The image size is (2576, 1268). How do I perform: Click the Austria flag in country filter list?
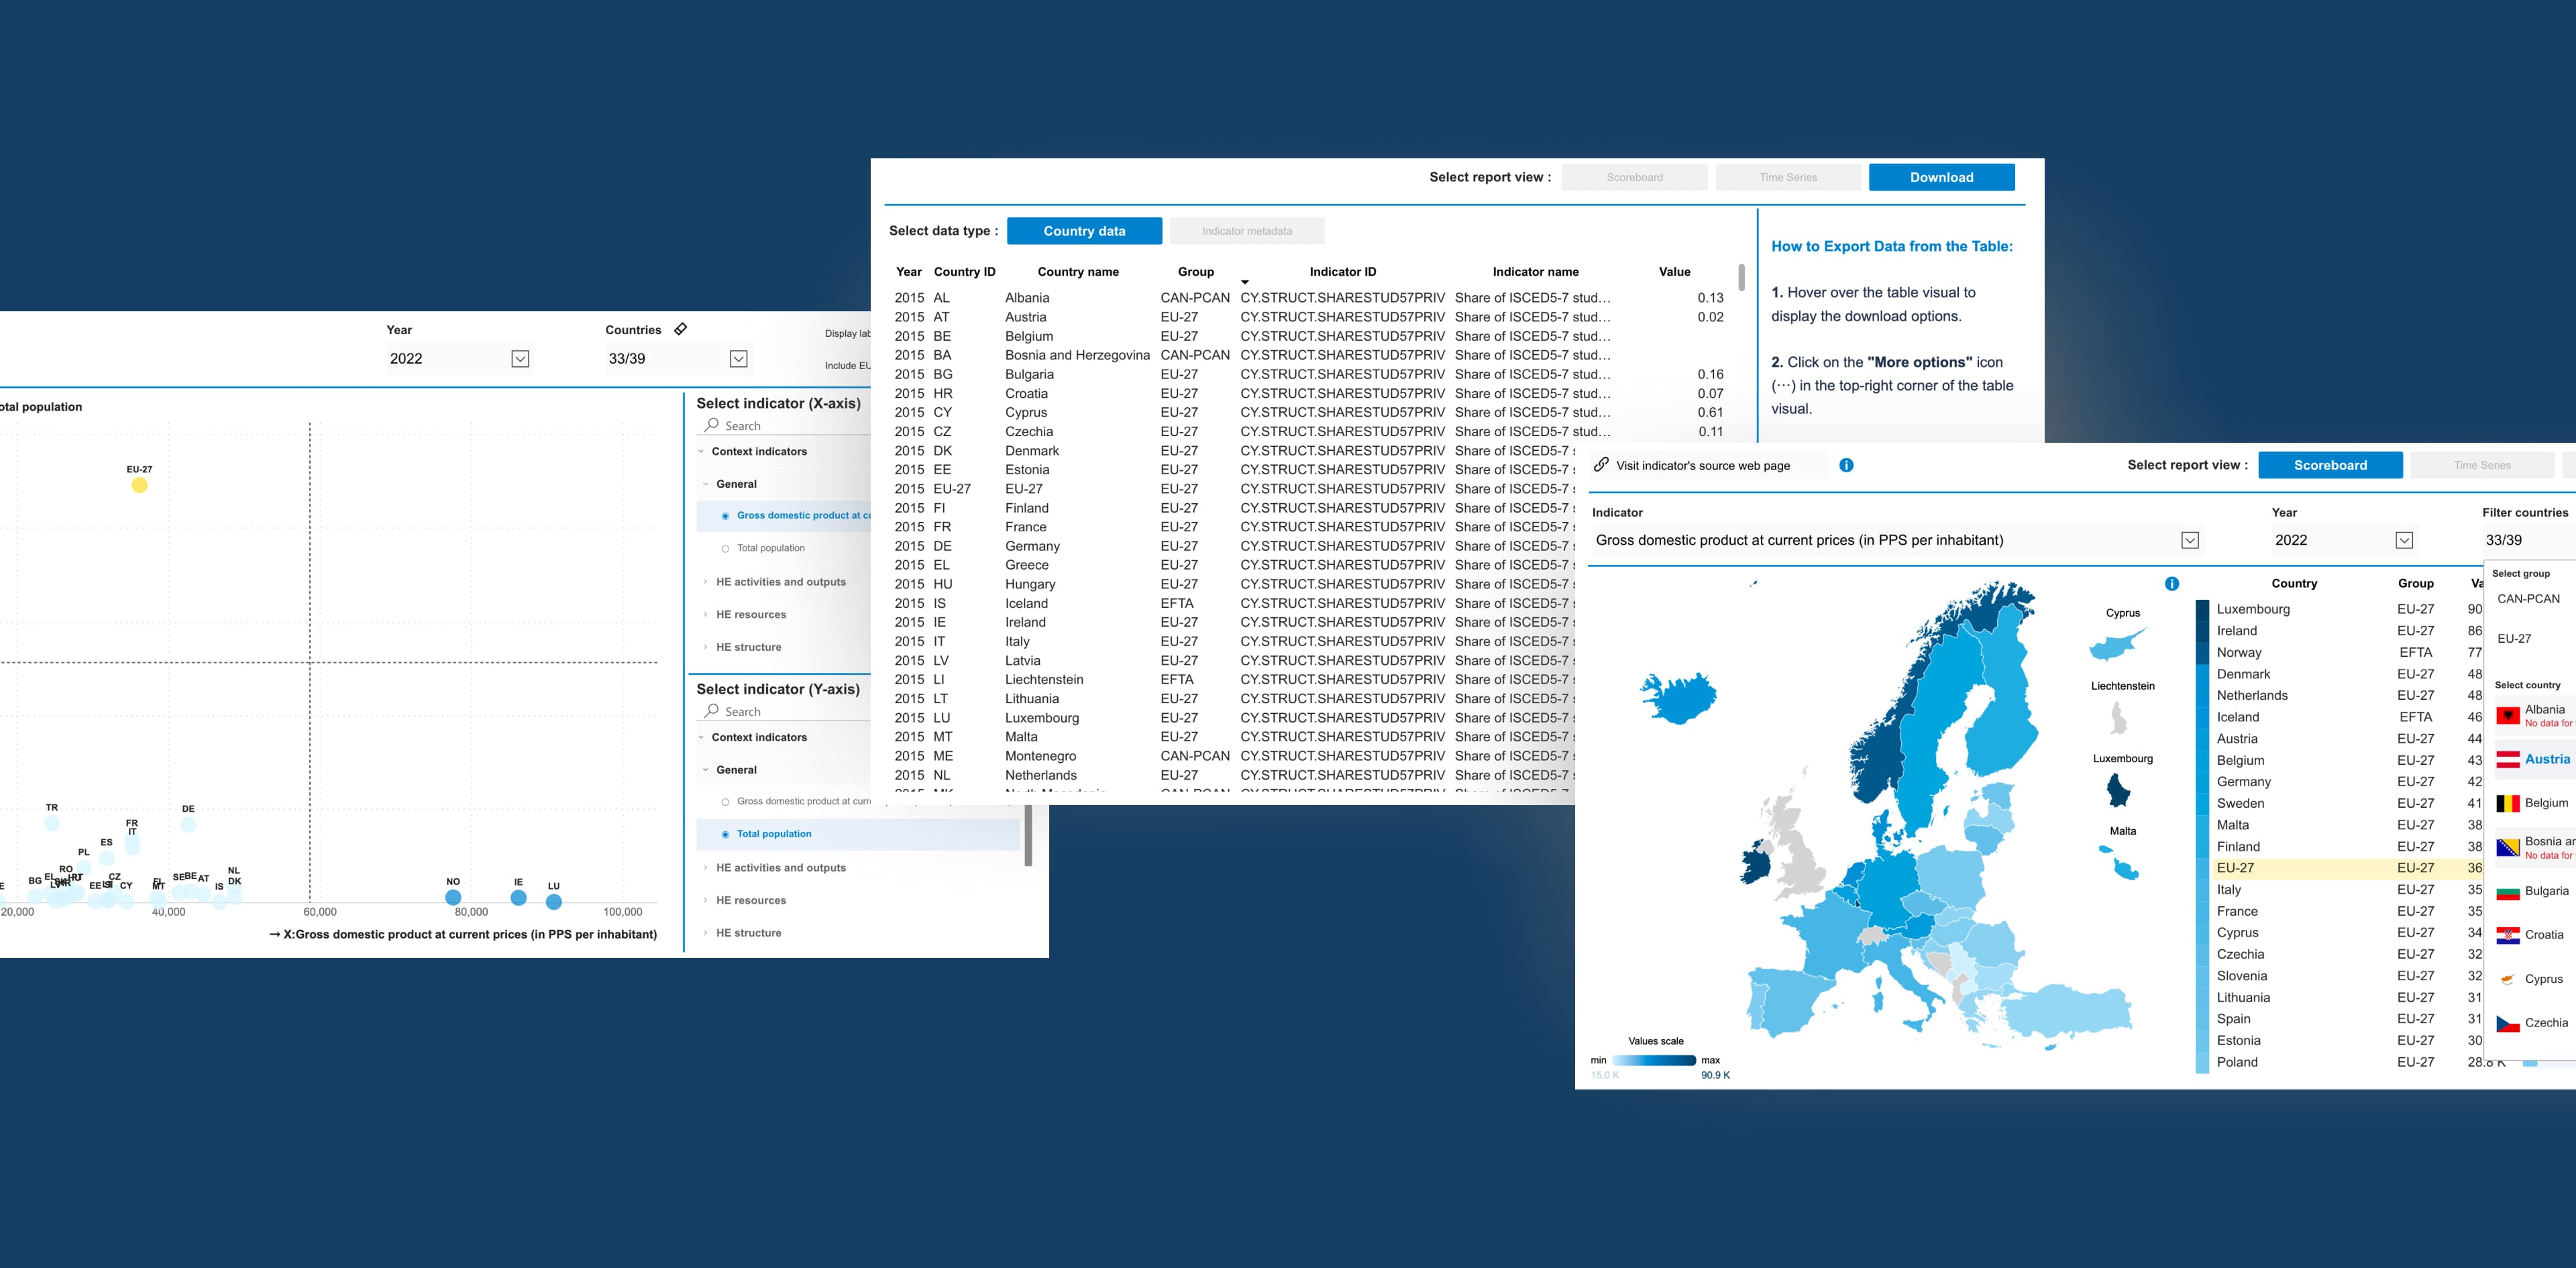click(2507, 759)
